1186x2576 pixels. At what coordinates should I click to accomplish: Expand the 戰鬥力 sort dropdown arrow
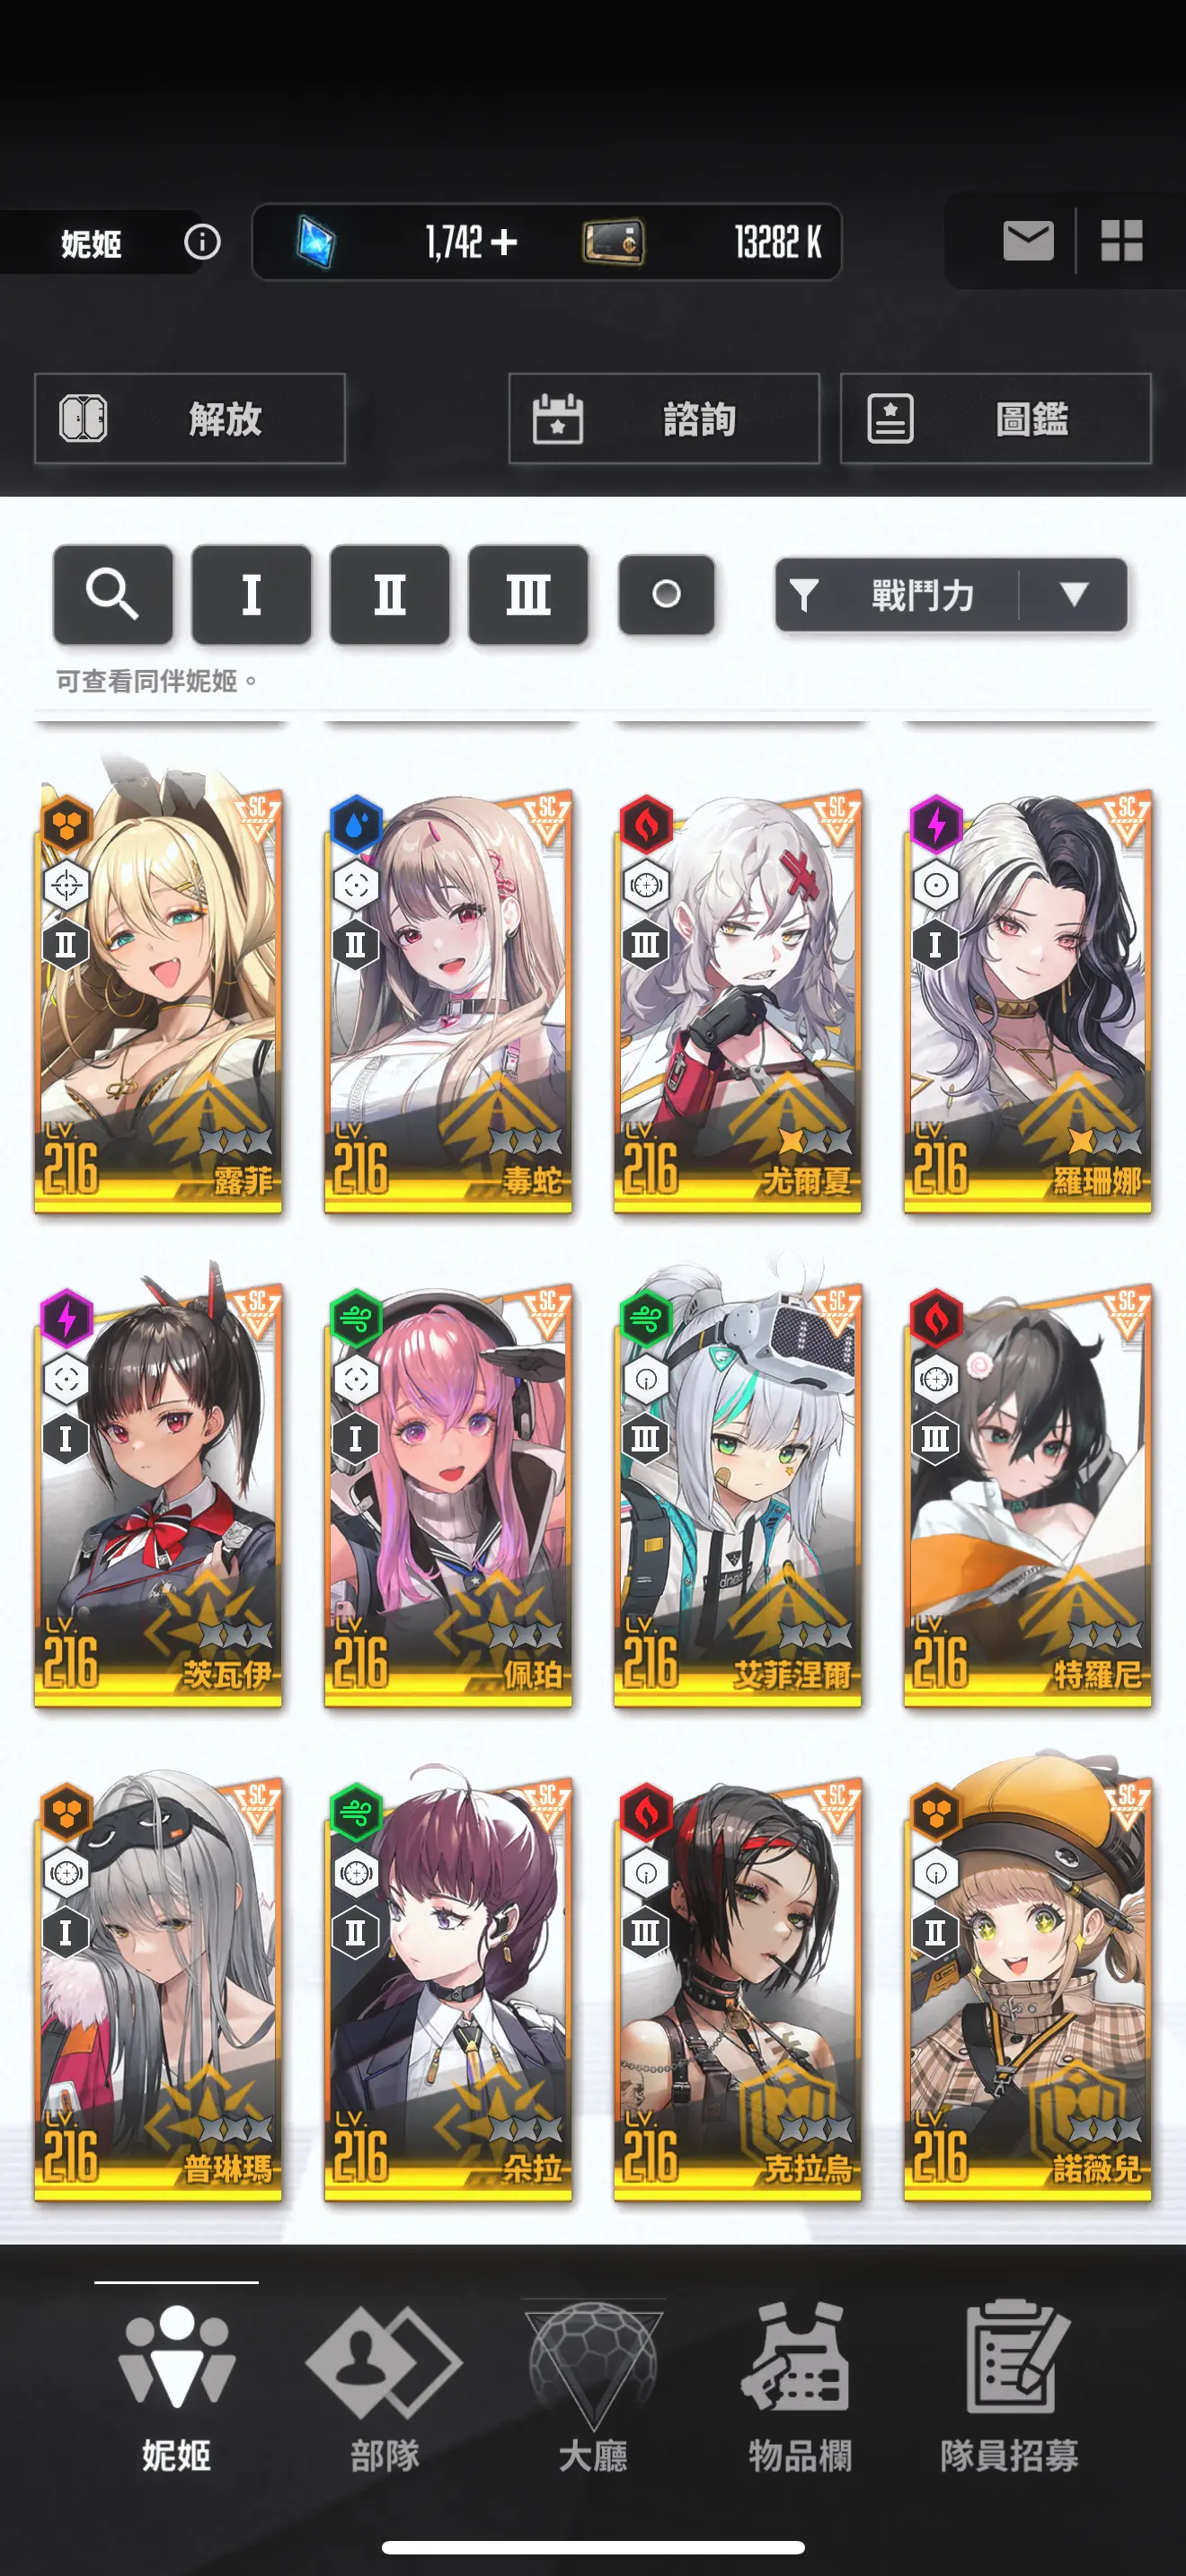[1074, 595]
